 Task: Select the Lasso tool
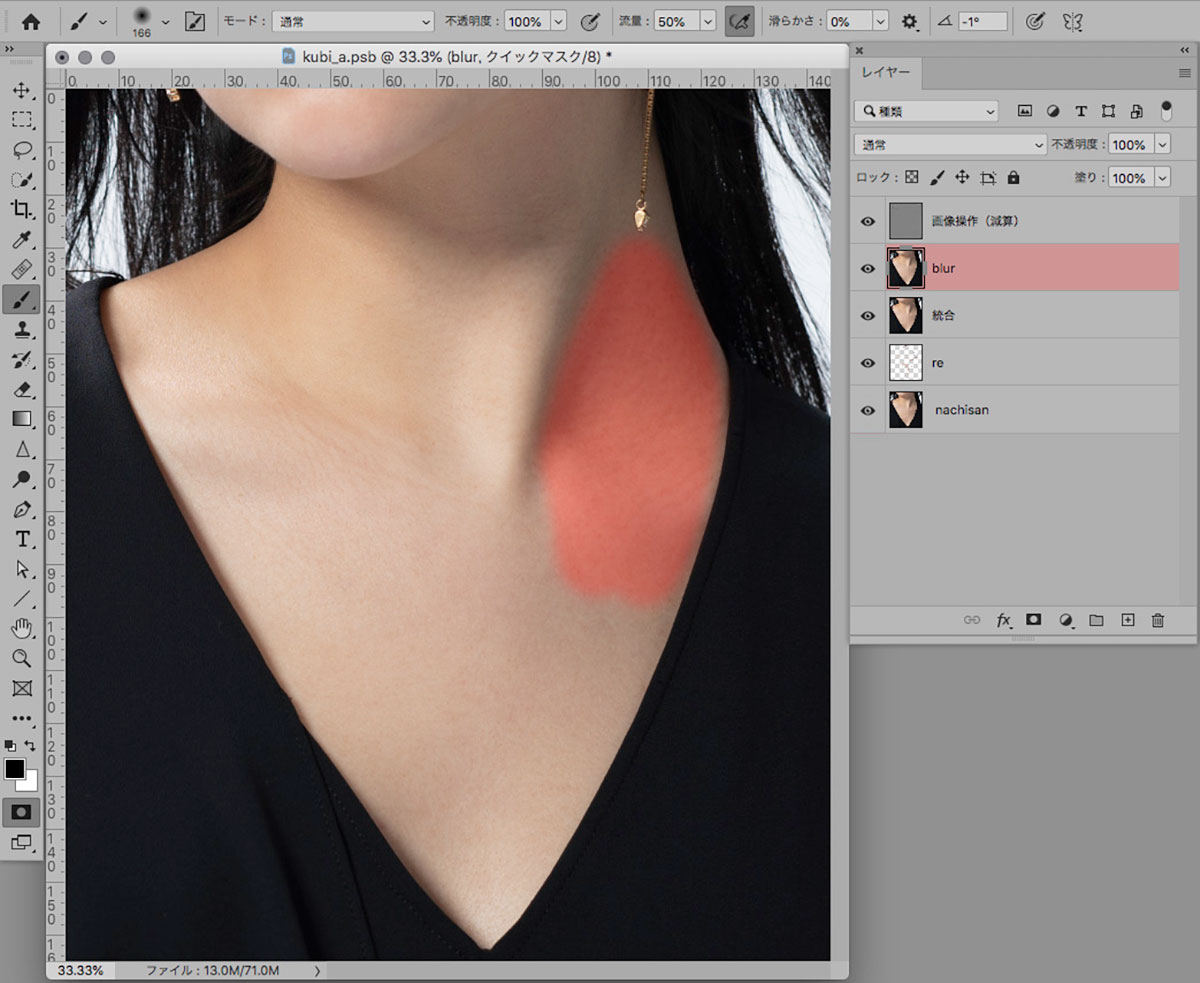[x=21, y=150]
